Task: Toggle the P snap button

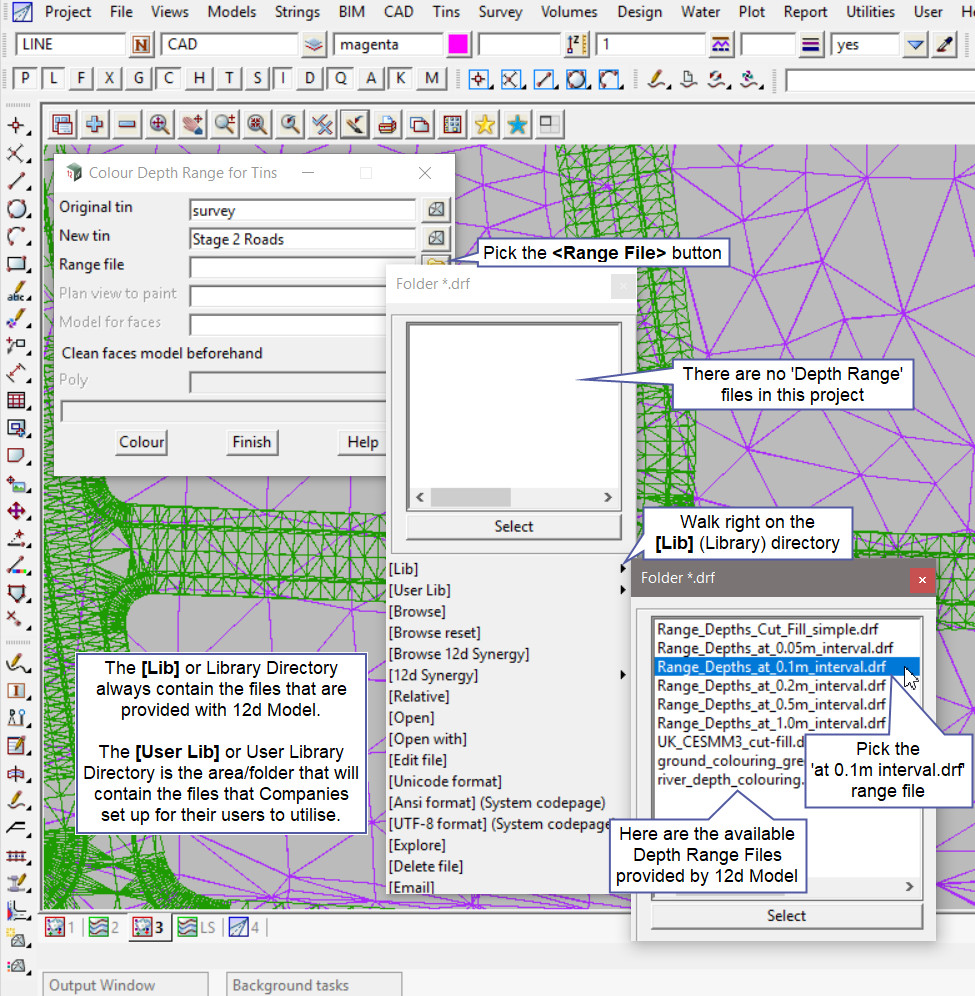Action: coord(25,79)
